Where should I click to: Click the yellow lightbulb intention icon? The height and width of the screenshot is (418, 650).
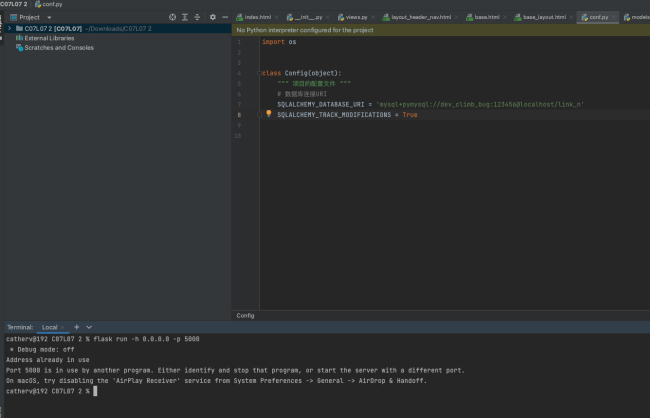pyautogui.click(x=268, y=115)
